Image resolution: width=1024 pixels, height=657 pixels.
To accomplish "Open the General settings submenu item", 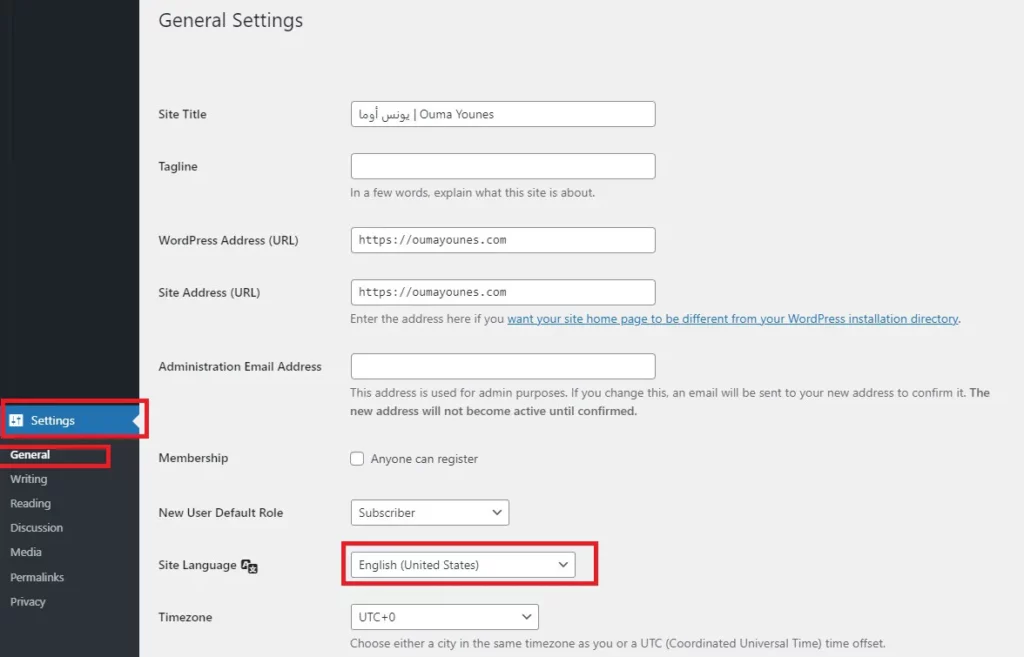I will pyautogui.click(x=30, y=455).
